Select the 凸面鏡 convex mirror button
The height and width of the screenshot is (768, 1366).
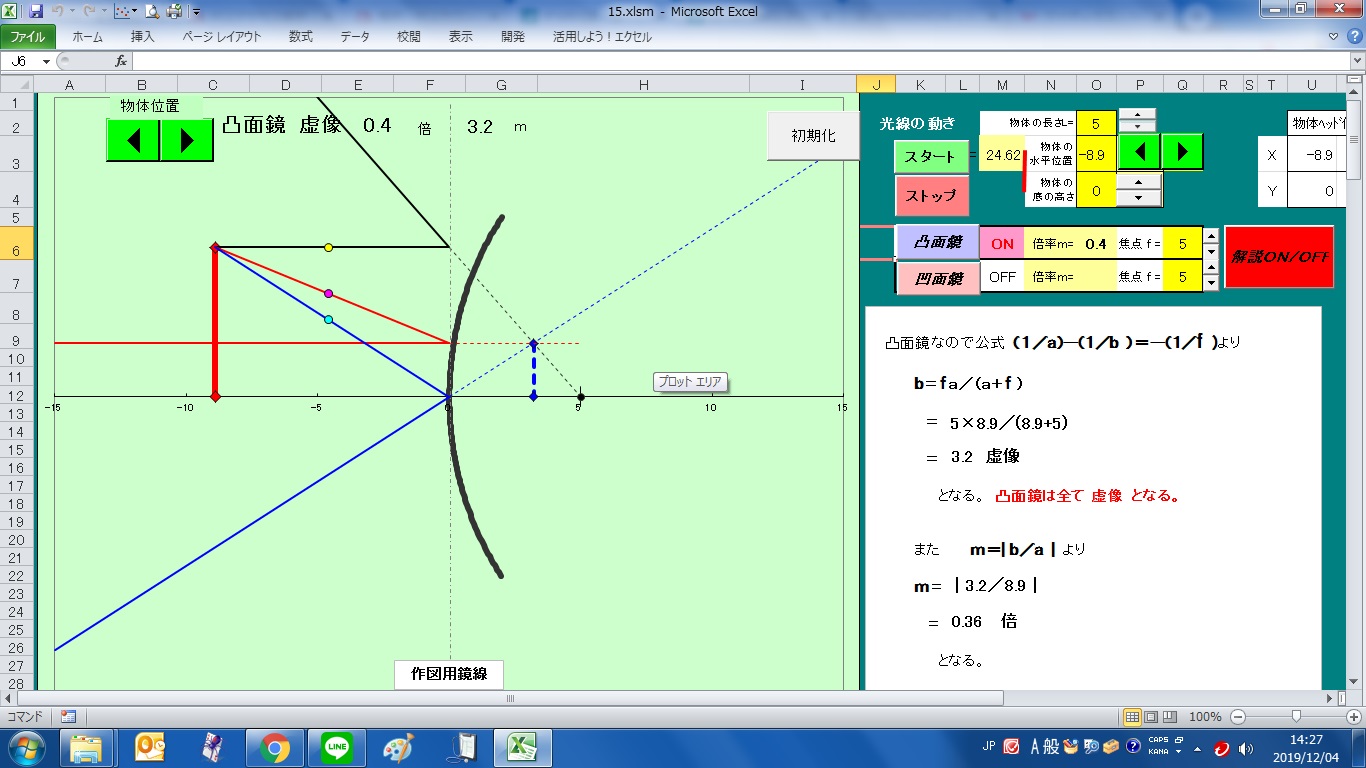point(936,243)
